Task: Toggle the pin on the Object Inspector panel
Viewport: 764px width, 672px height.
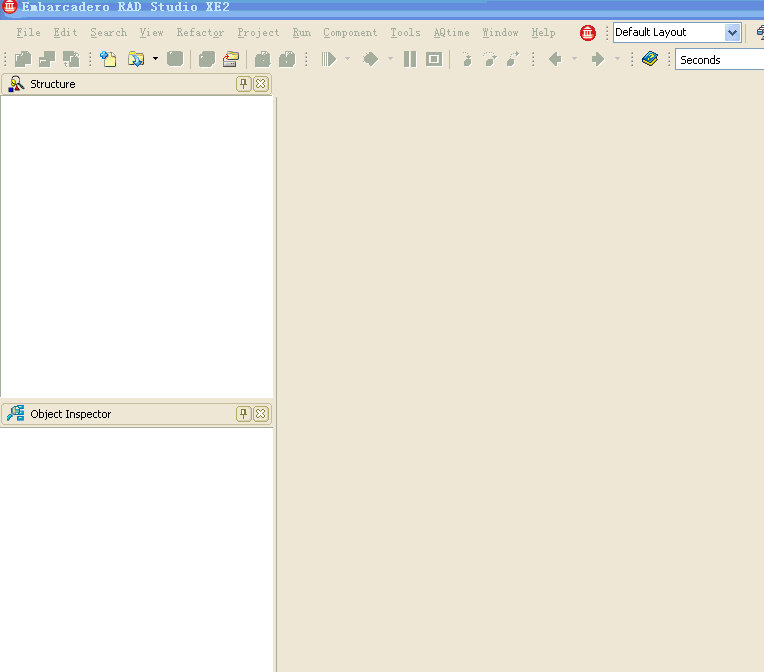Action: (243, 414)
